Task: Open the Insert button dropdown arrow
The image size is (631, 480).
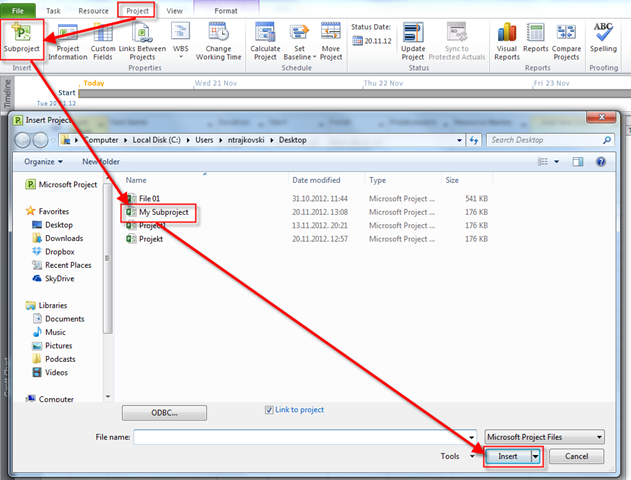Action: click(x=535, y=456)
